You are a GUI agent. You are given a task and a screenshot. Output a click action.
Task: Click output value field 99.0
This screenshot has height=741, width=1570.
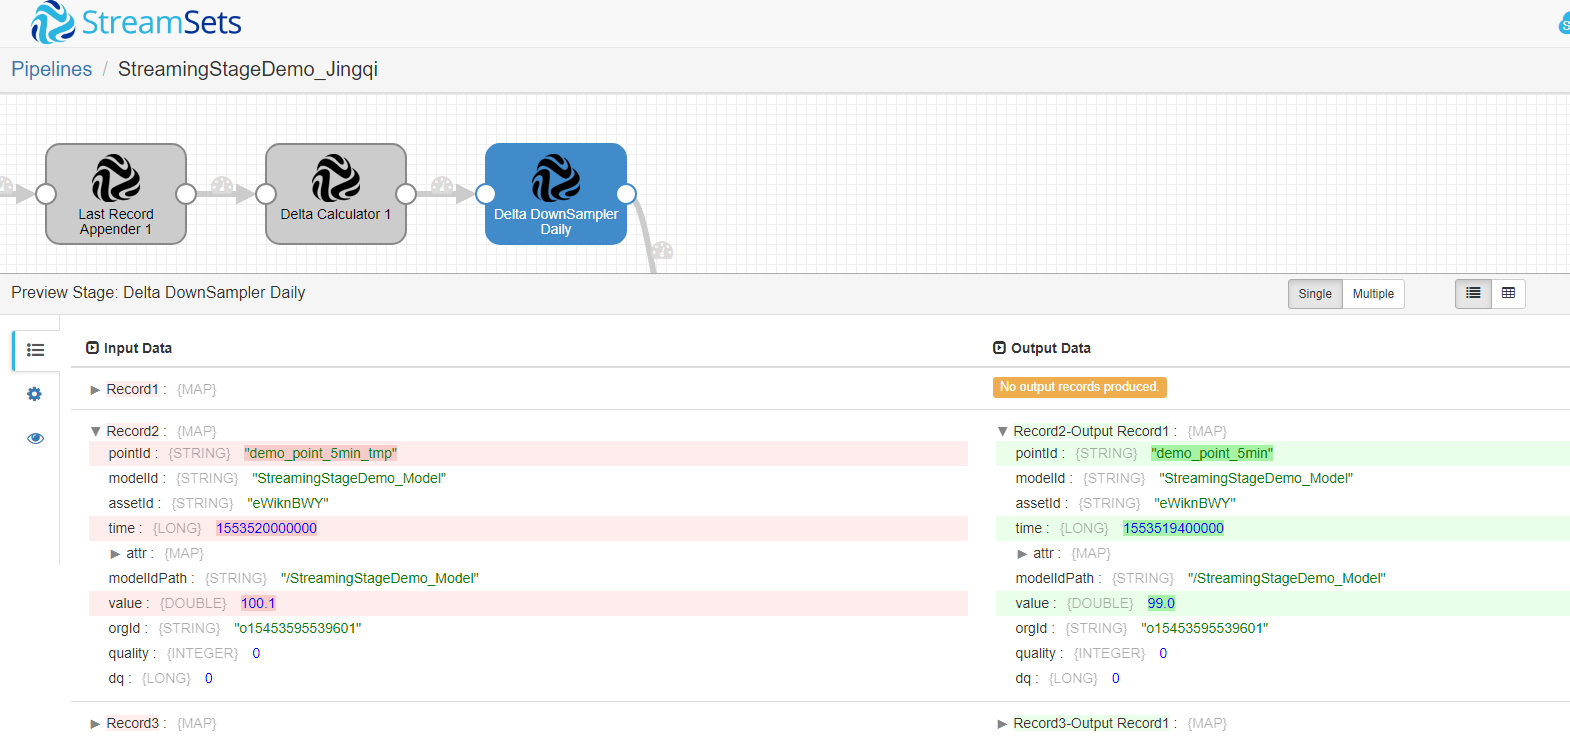(1161, 603)
